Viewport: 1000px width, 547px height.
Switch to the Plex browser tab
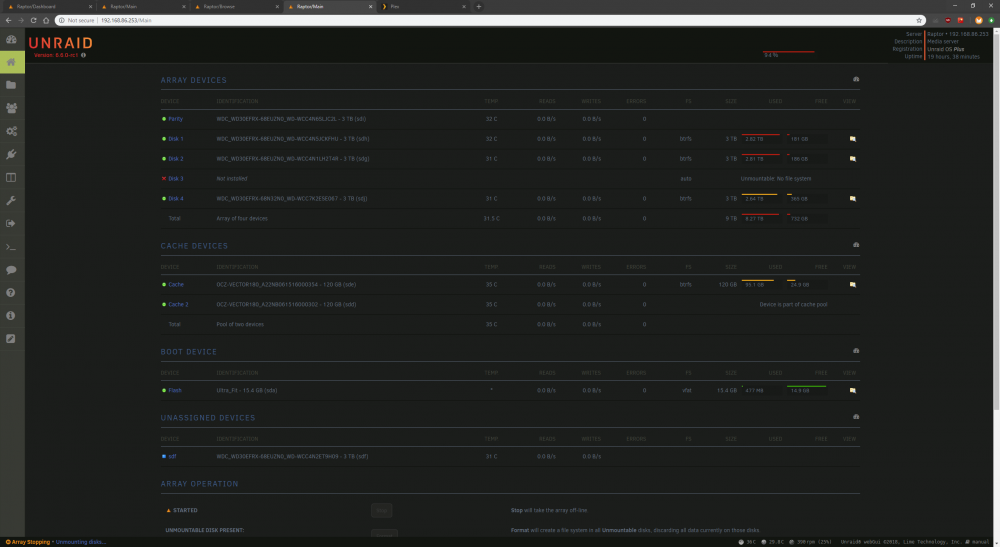(424, 6)
